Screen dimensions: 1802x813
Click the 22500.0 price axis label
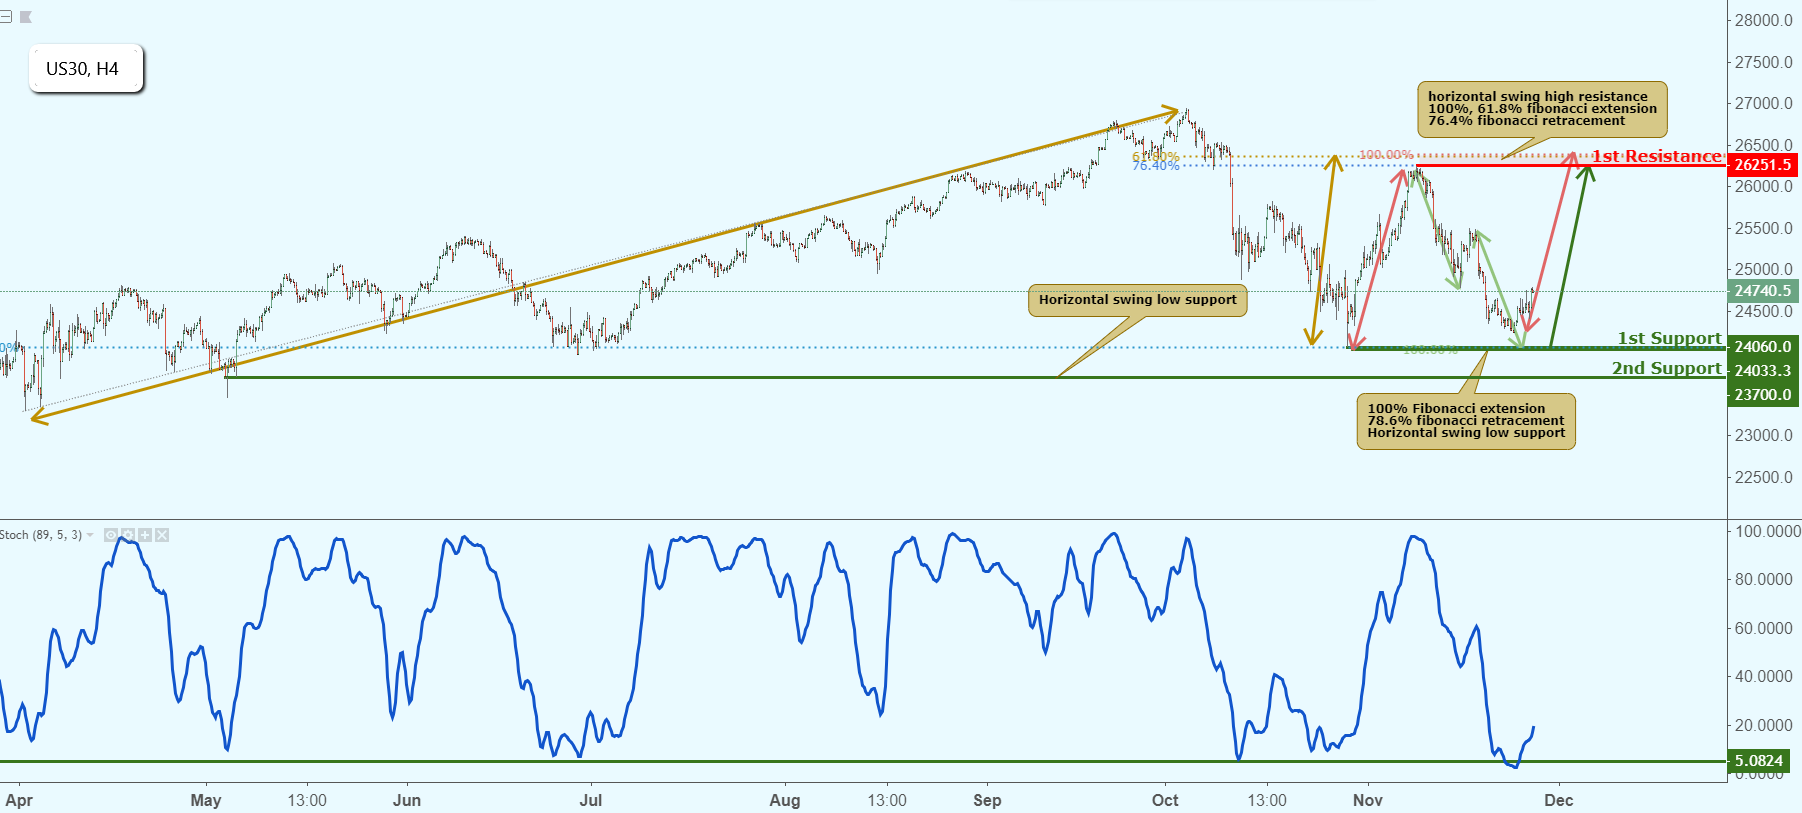click(1764, 477)
